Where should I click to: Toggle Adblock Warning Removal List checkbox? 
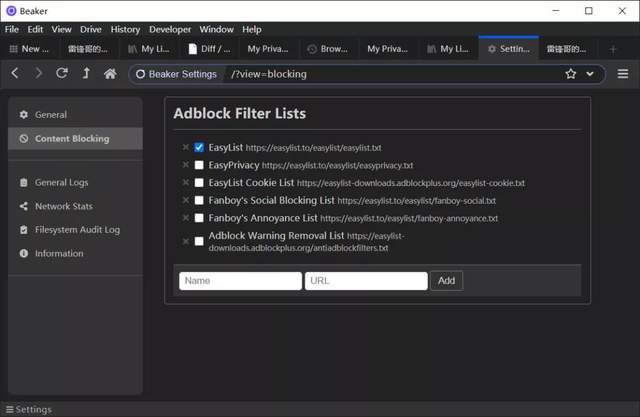pos(199,241)
